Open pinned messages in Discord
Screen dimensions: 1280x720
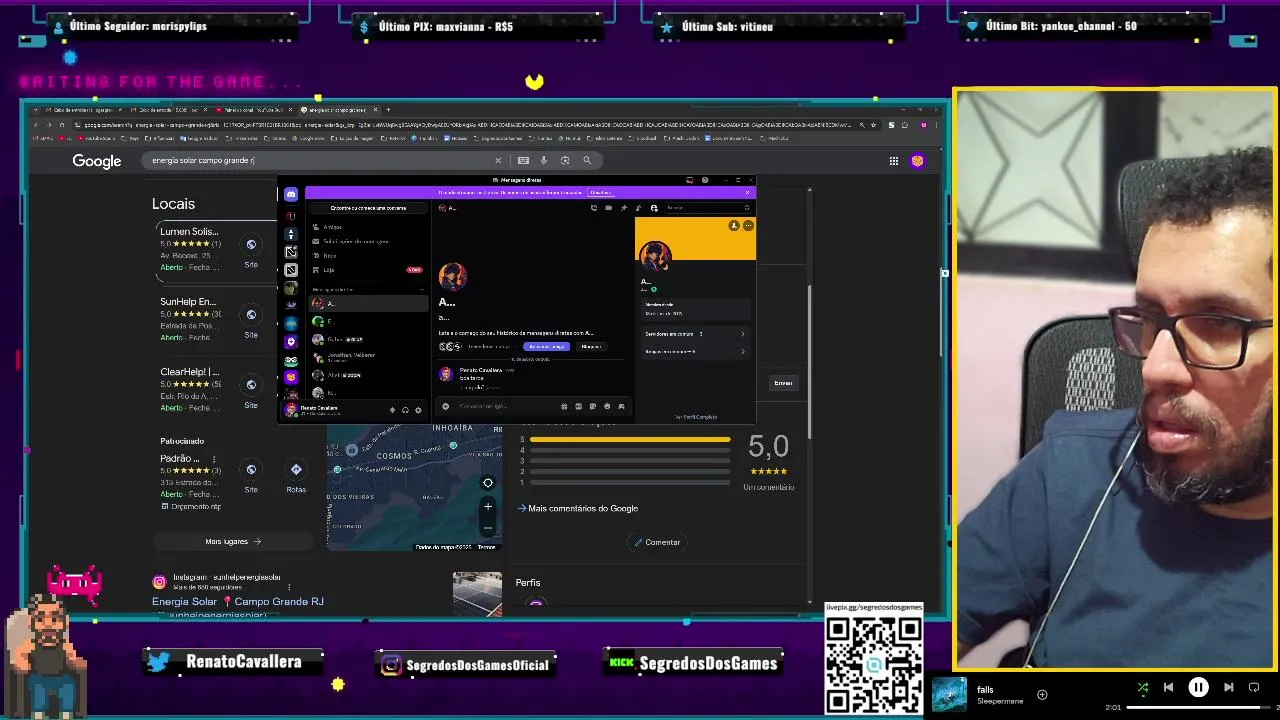click(x=624, y=208)
